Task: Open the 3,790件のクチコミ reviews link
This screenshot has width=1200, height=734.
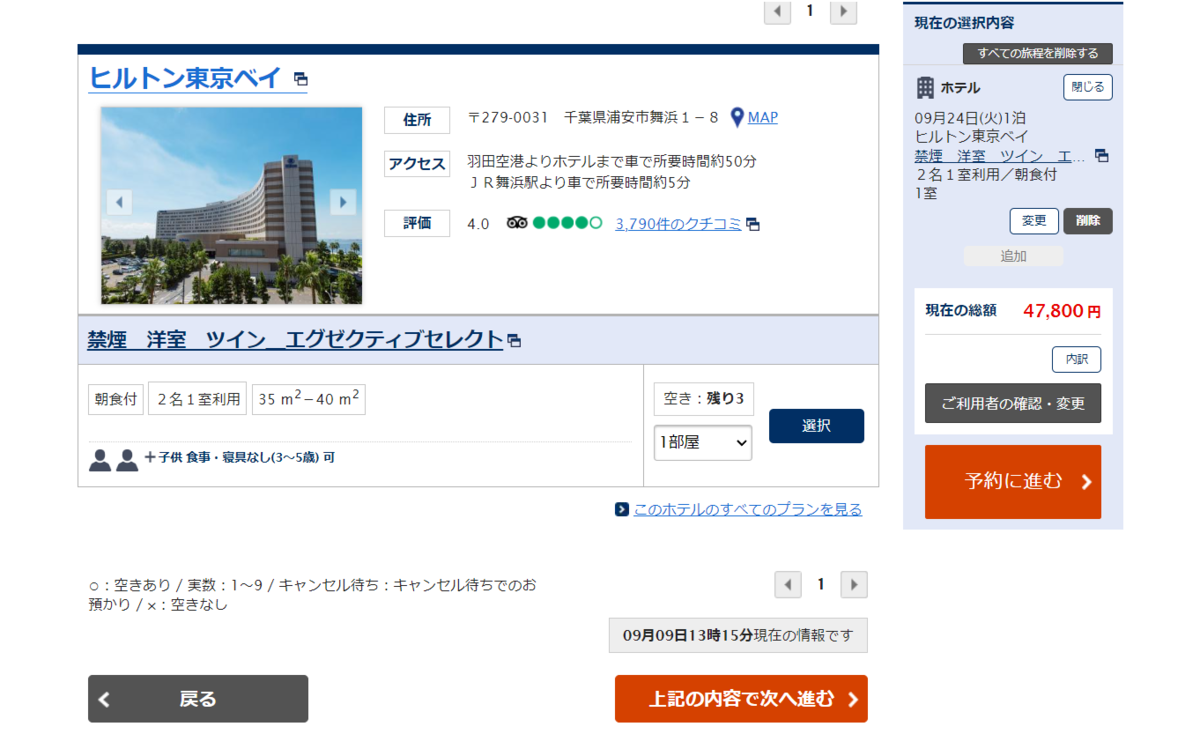Action: click(x=678, y=224)
